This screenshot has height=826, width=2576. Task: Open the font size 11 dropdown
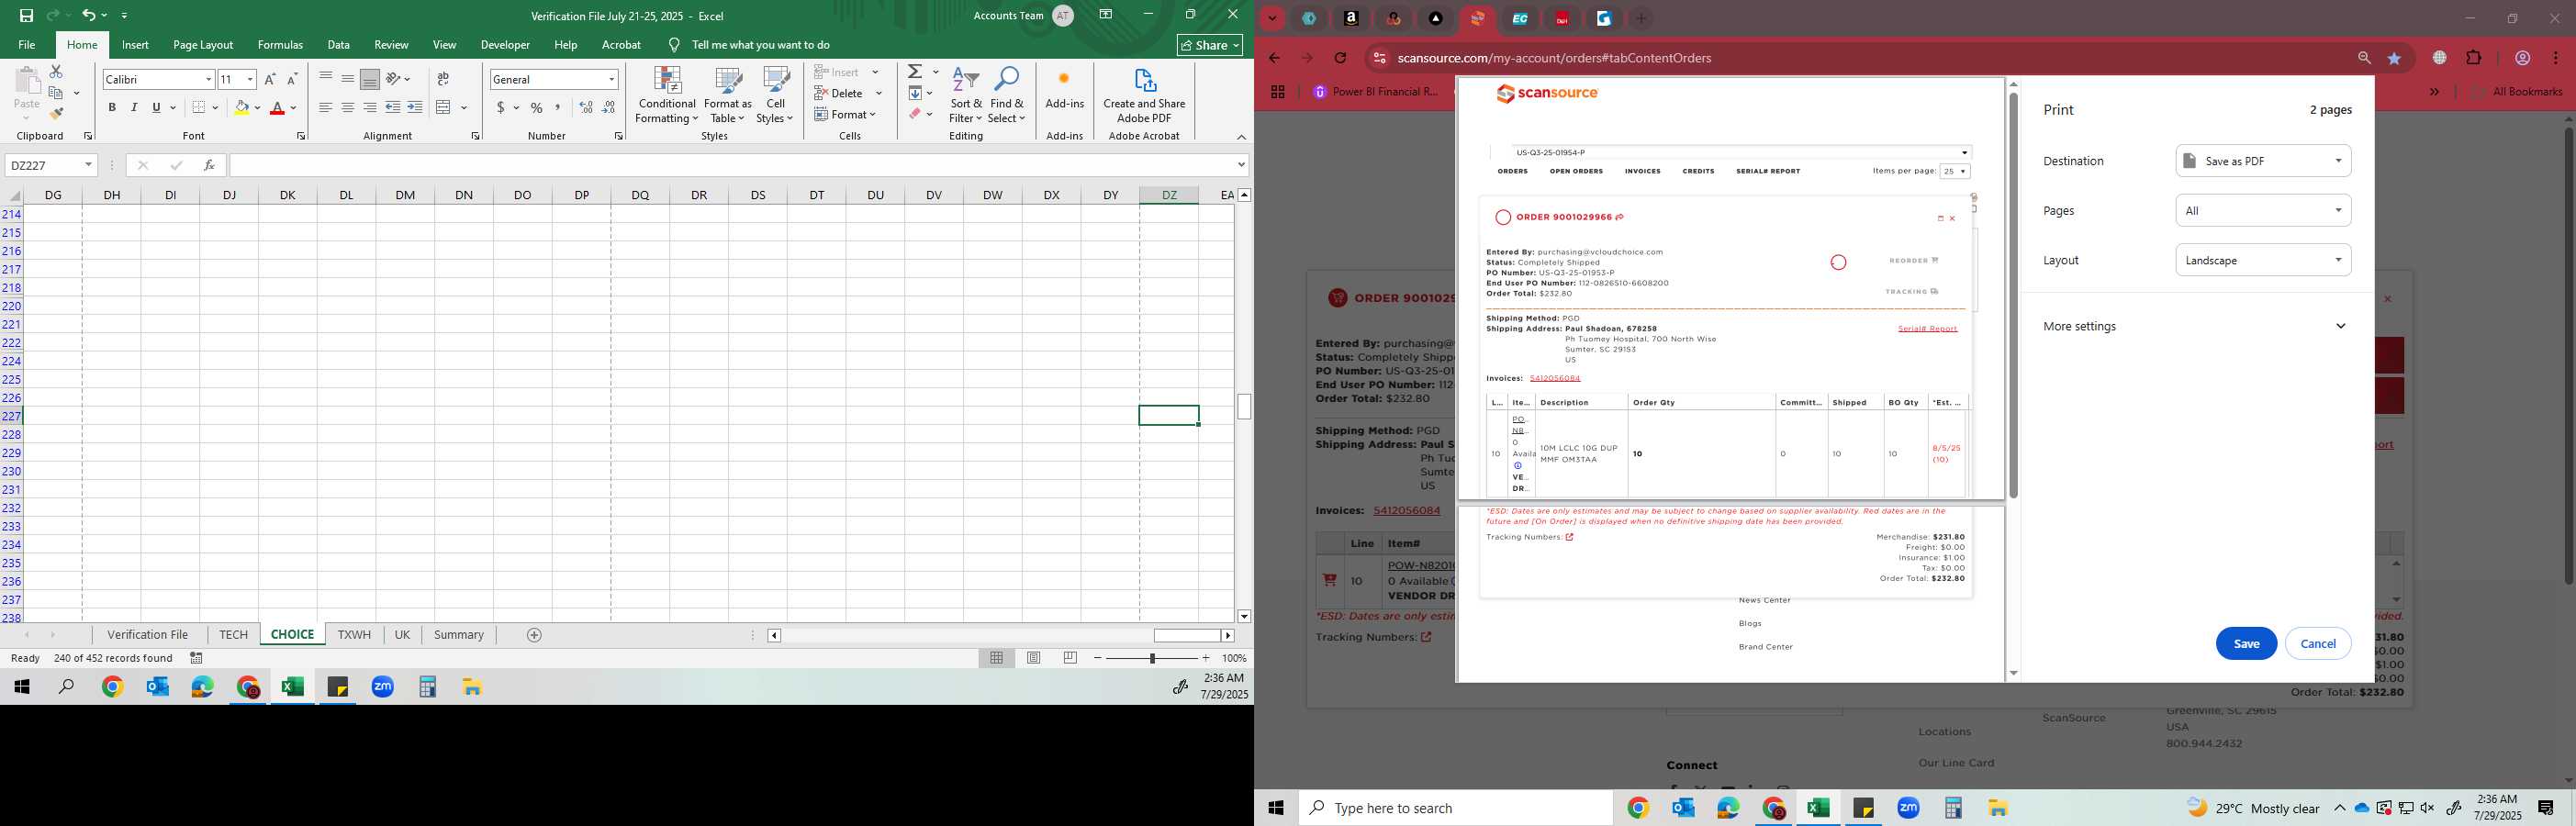pyautogui.click(x=250, y=79)
